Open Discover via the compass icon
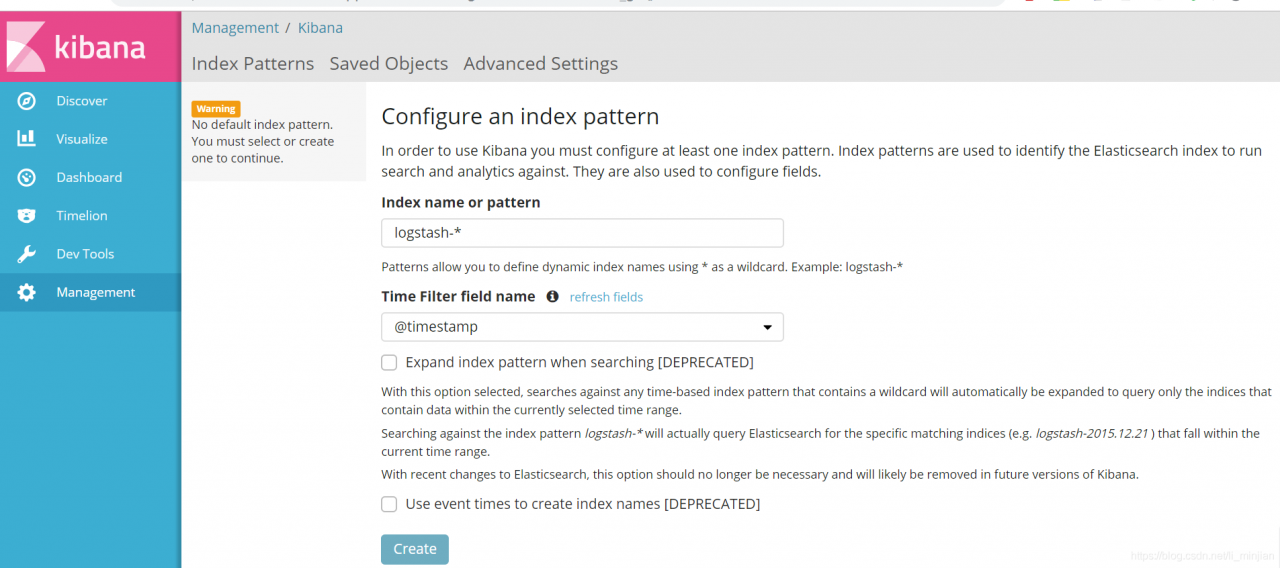This screenshot has width=1280, height=568. 27,101
